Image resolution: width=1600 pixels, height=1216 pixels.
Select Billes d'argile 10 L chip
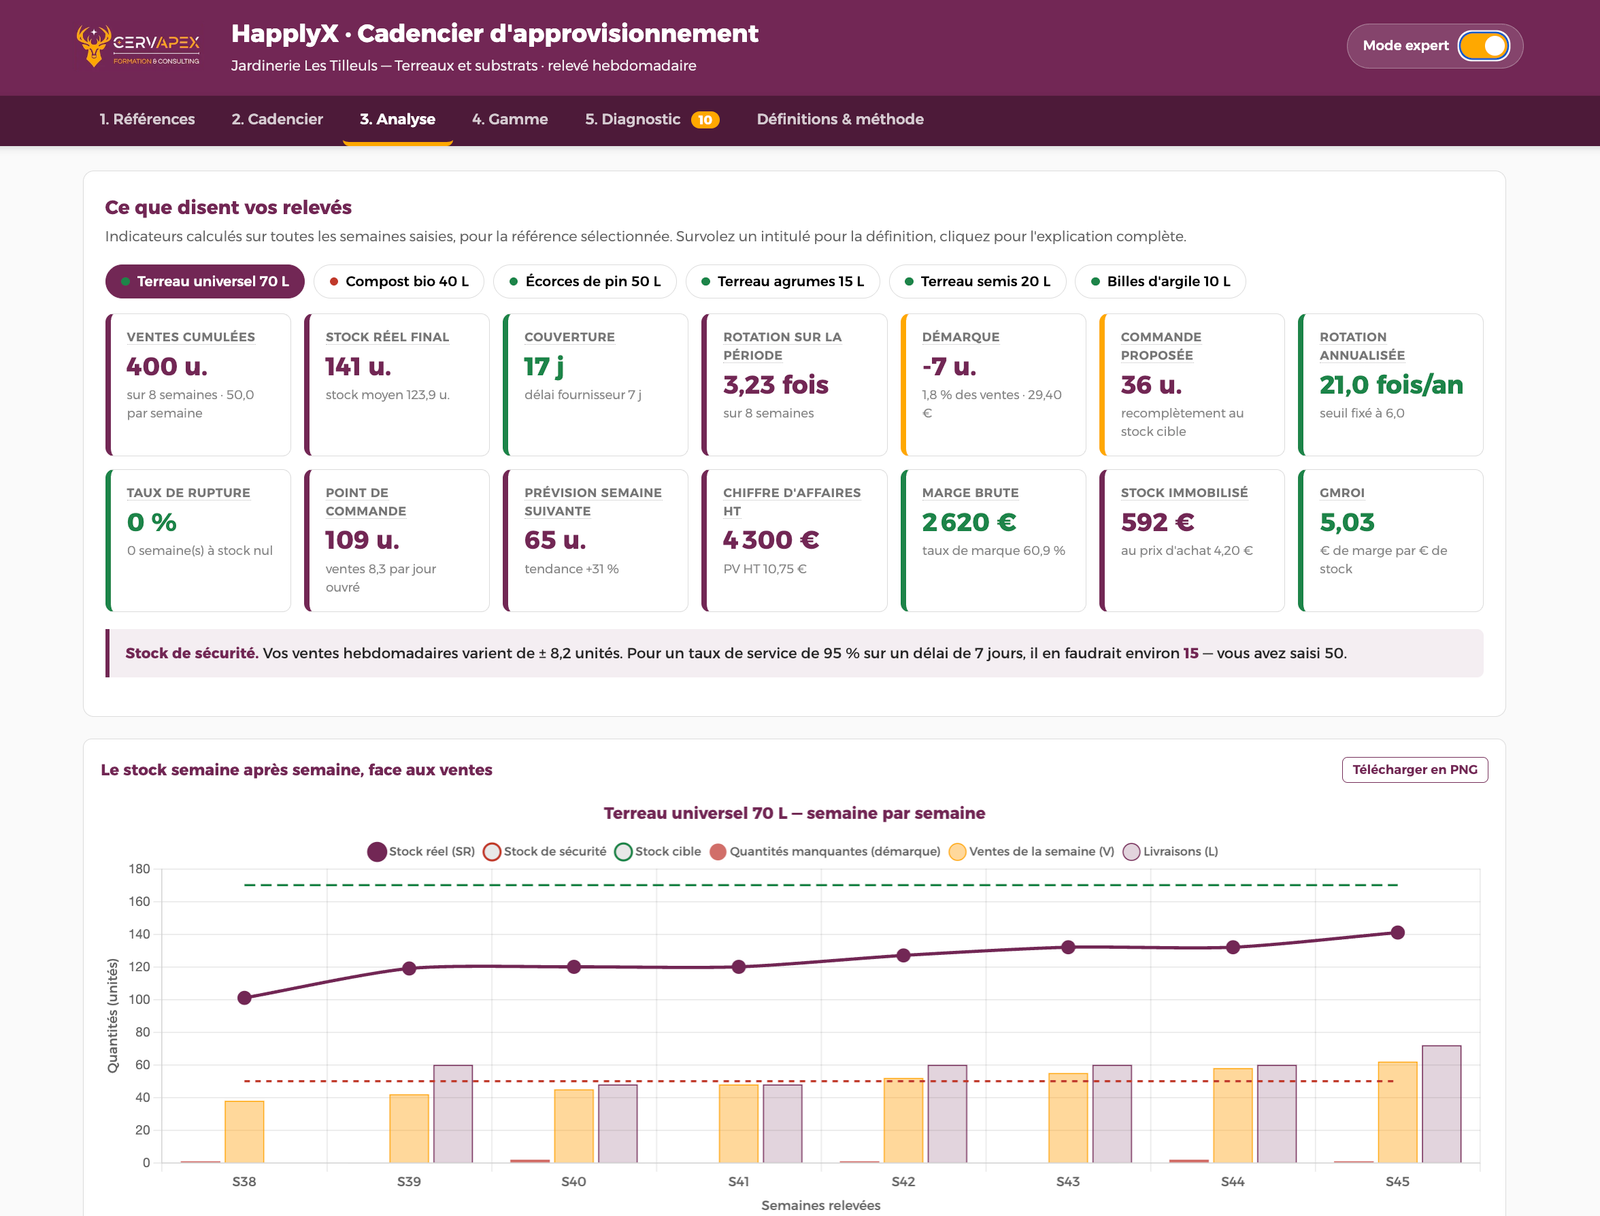(1160, 282)
